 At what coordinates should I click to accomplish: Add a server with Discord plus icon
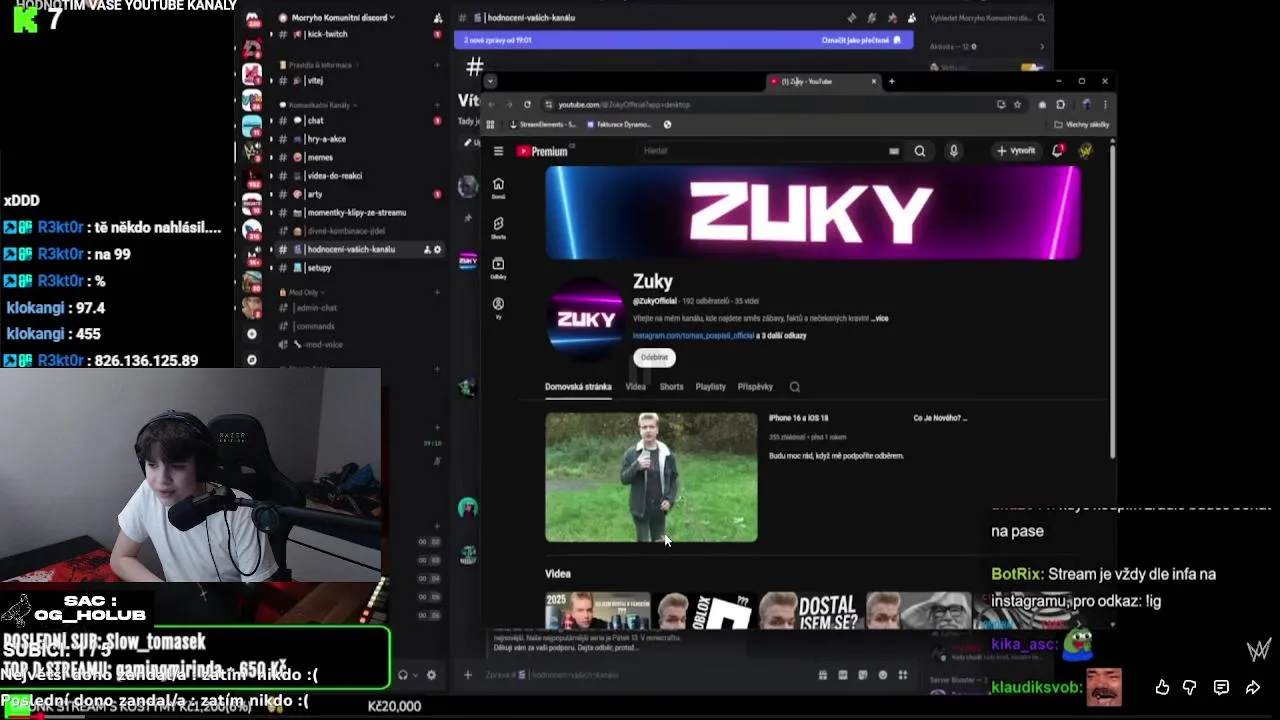(252, 334)
